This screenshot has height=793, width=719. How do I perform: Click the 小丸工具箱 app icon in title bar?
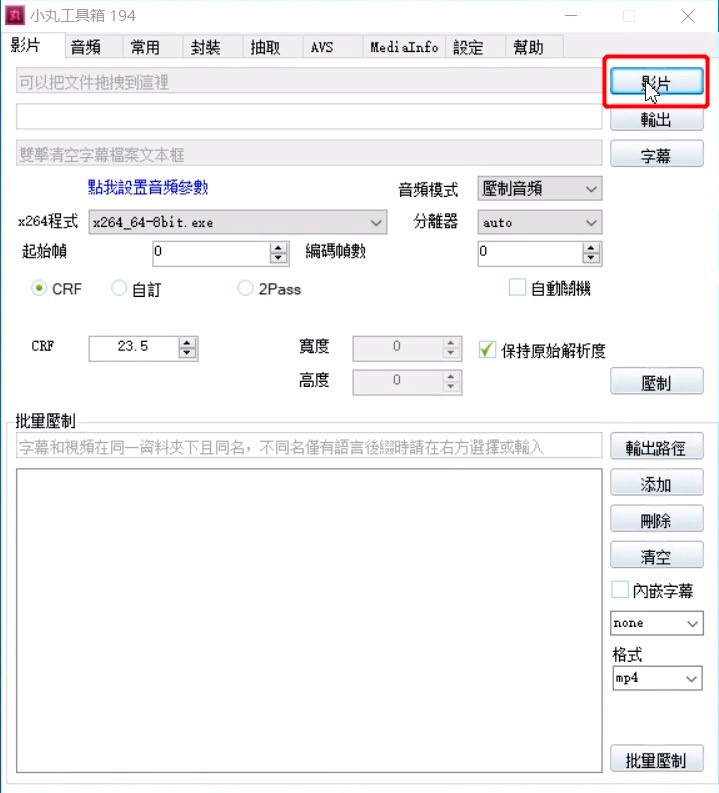[15, 16]
